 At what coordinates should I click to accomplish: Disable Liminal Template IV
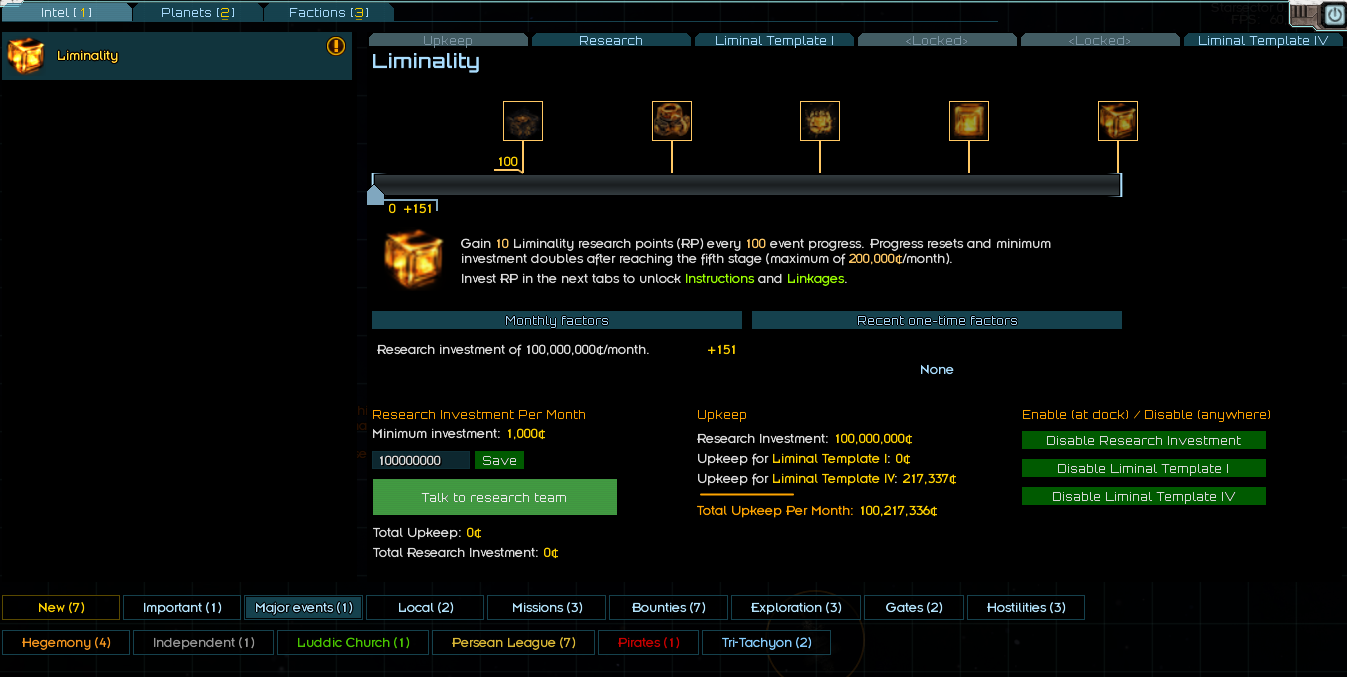(1143, 497)
